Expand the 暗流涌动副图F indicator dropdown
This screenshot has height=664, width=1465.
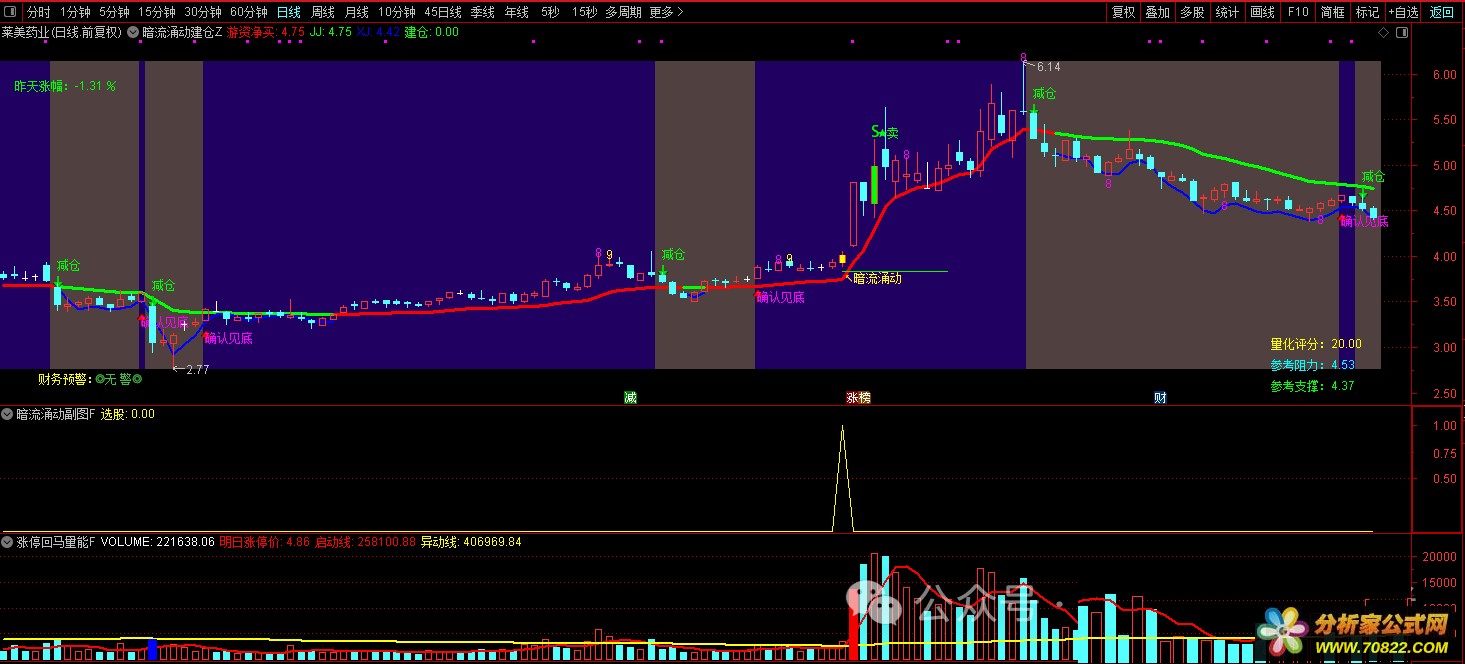tap(8, 413)
